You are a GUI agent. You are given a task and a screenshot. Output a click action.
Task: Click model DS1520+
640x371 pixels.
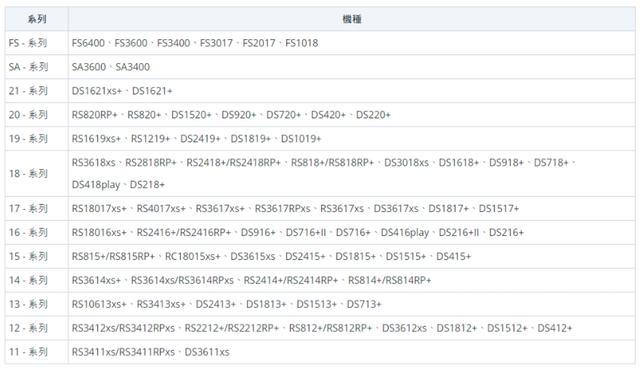click(191, 115)
